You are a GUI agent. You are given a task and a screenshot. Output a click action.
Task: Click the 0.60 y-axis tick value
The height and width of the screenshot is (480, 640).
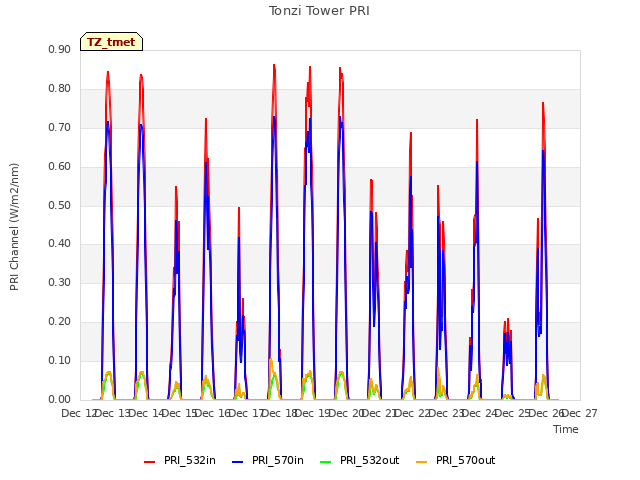(x=60, y=167)
